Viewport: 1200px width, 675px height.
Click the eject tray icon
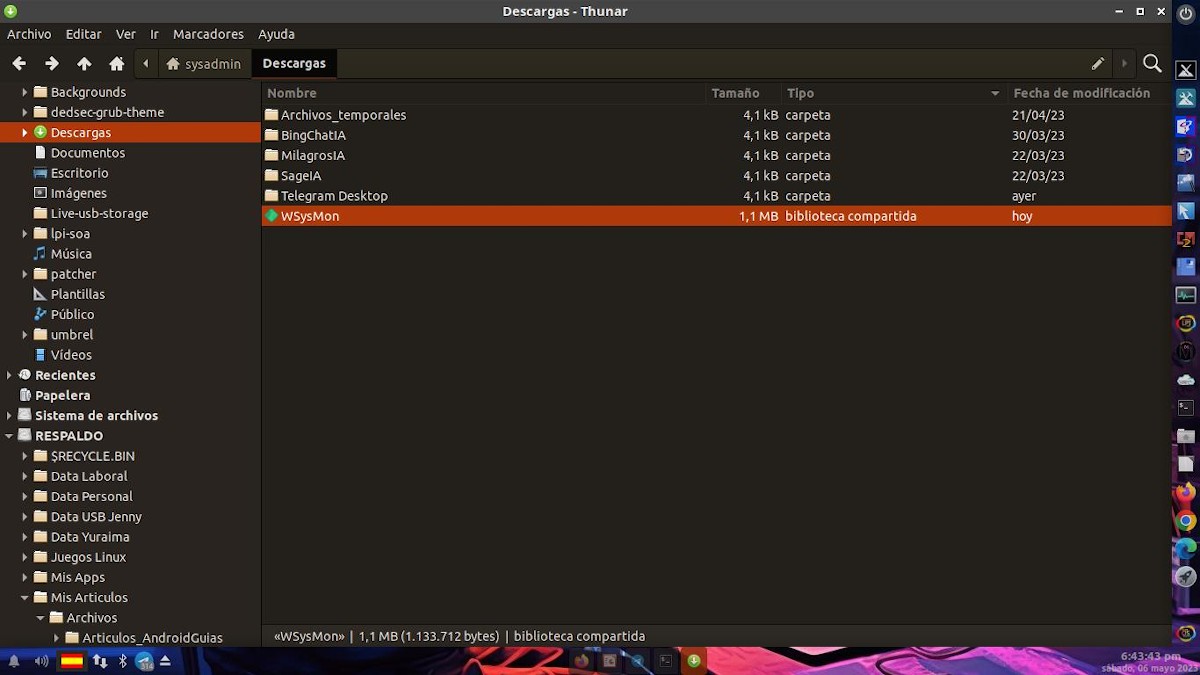165,661
